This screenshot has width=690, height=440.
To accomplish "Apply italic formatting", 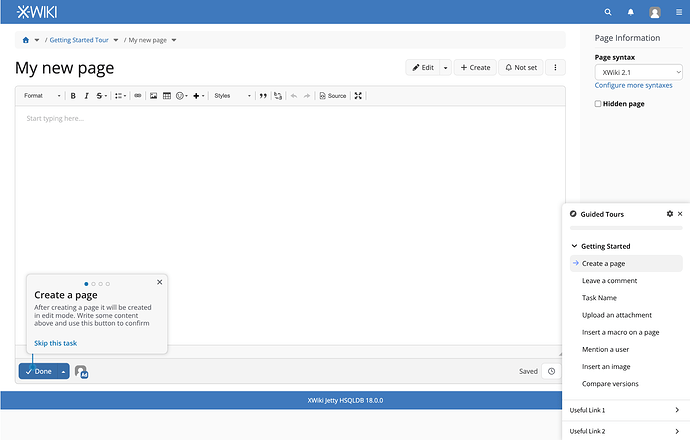I will [86, 95].
